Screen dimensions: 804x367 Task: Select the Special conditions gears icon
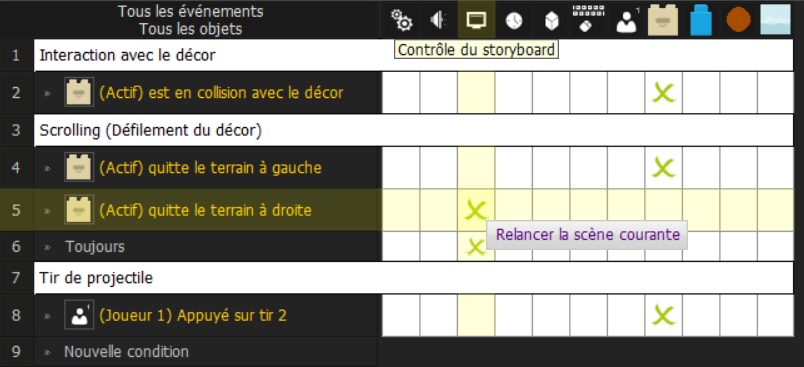point(401,20)
